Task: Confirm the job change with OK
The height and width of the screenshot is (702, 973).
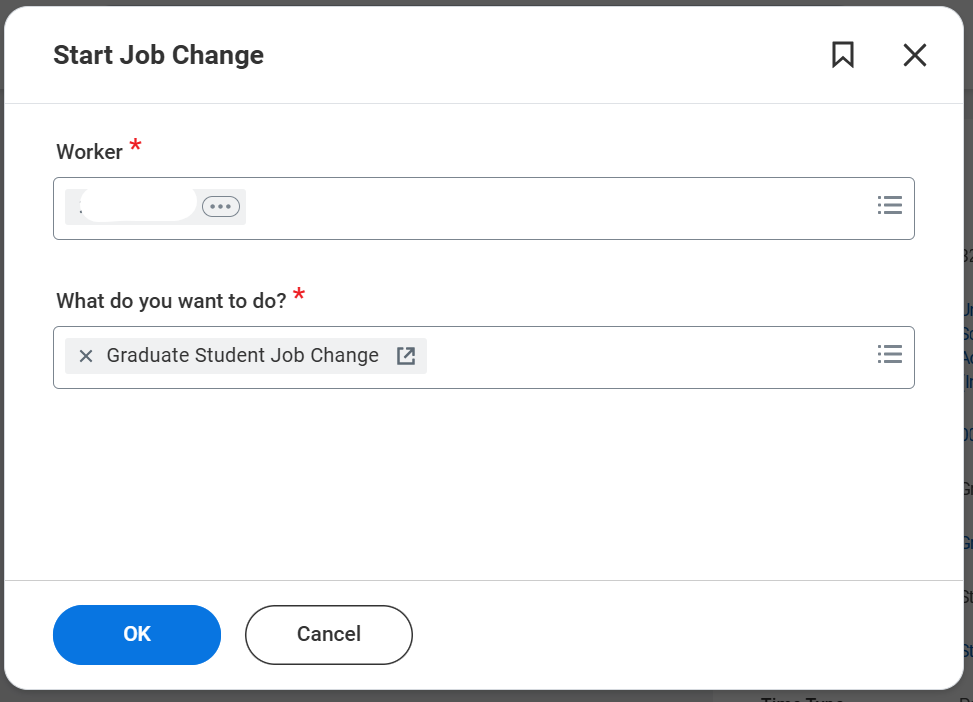Action: 137,634
